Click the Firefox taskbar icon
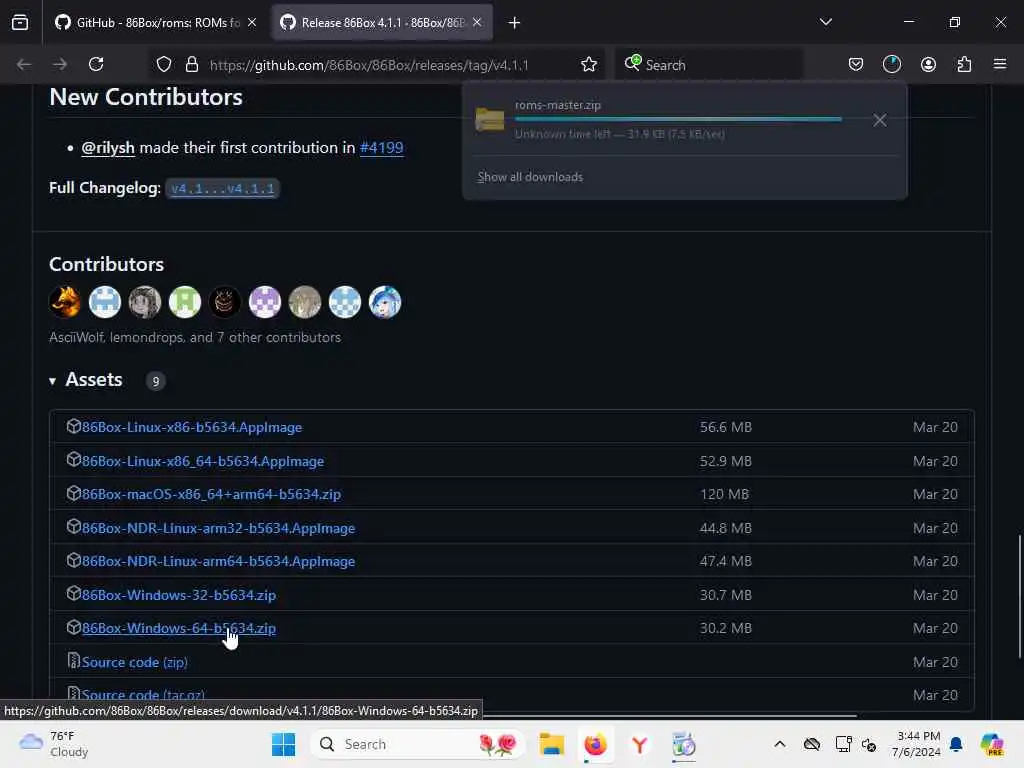 click(596, 744)
